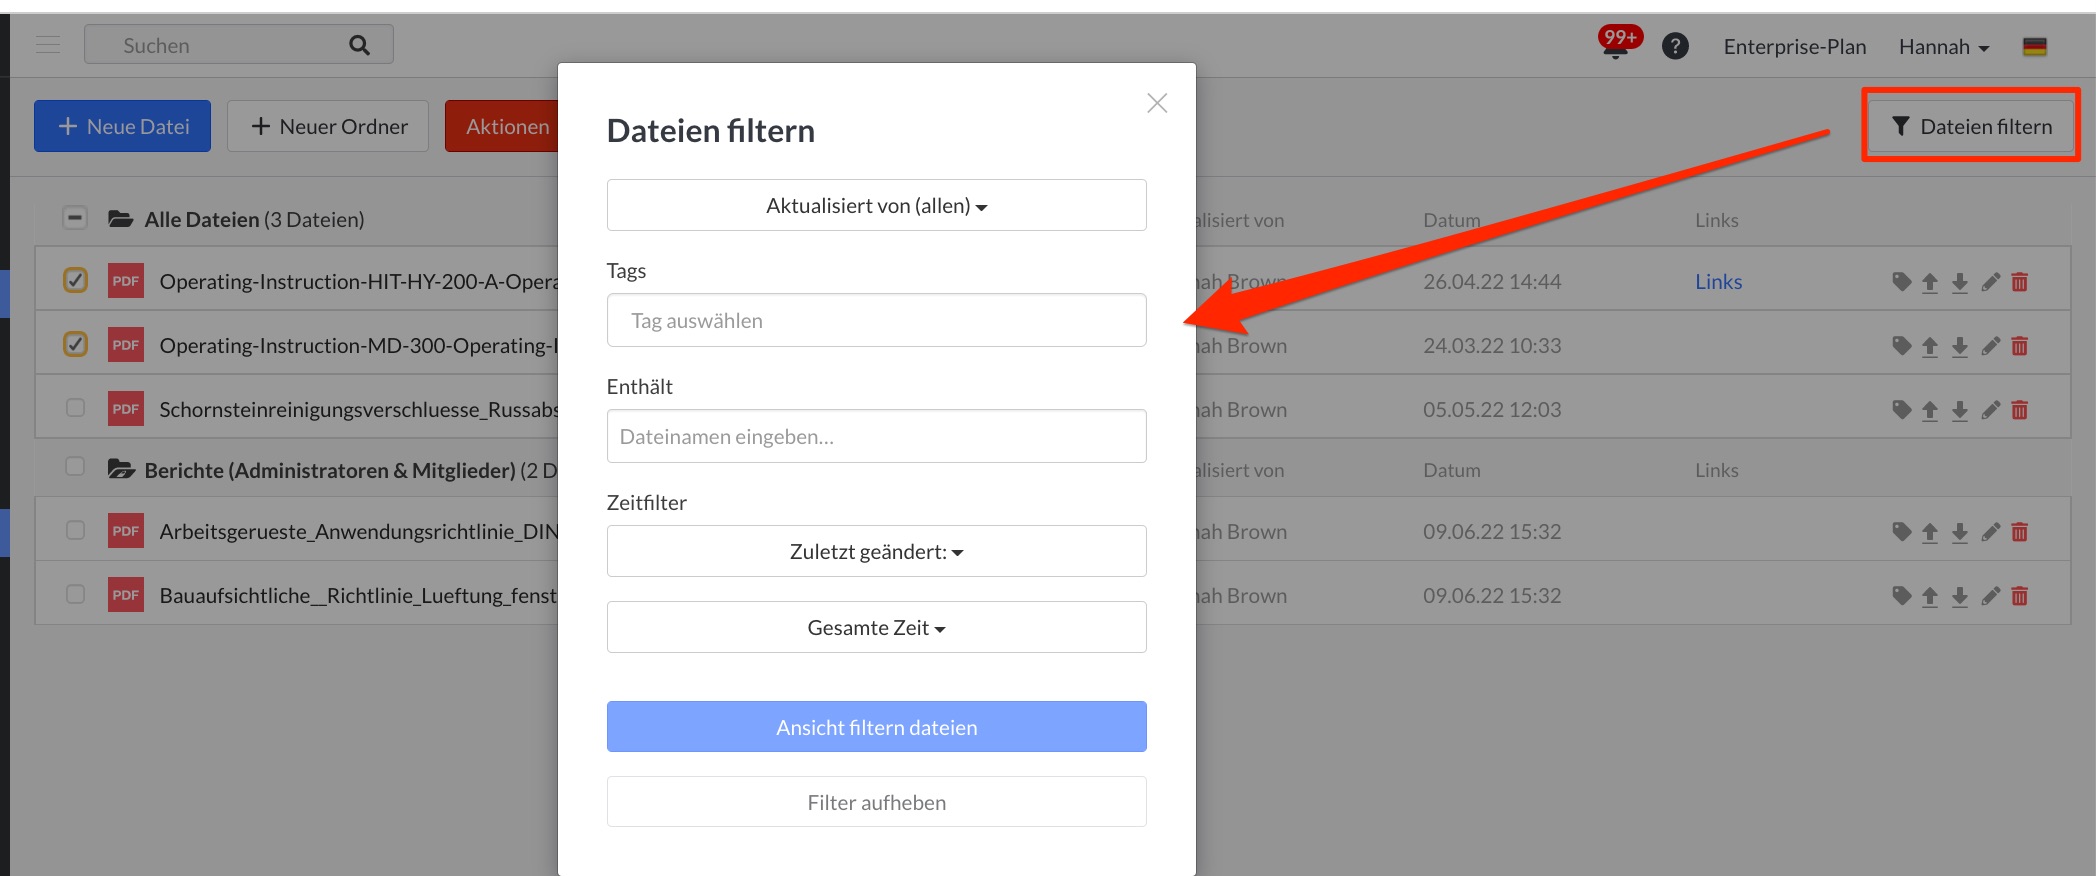The height and width of the screenshot is (876, 2096).
Task: Open file Arbeitsgerueste_Anwendungsrichtlinie
Action: 359,532
